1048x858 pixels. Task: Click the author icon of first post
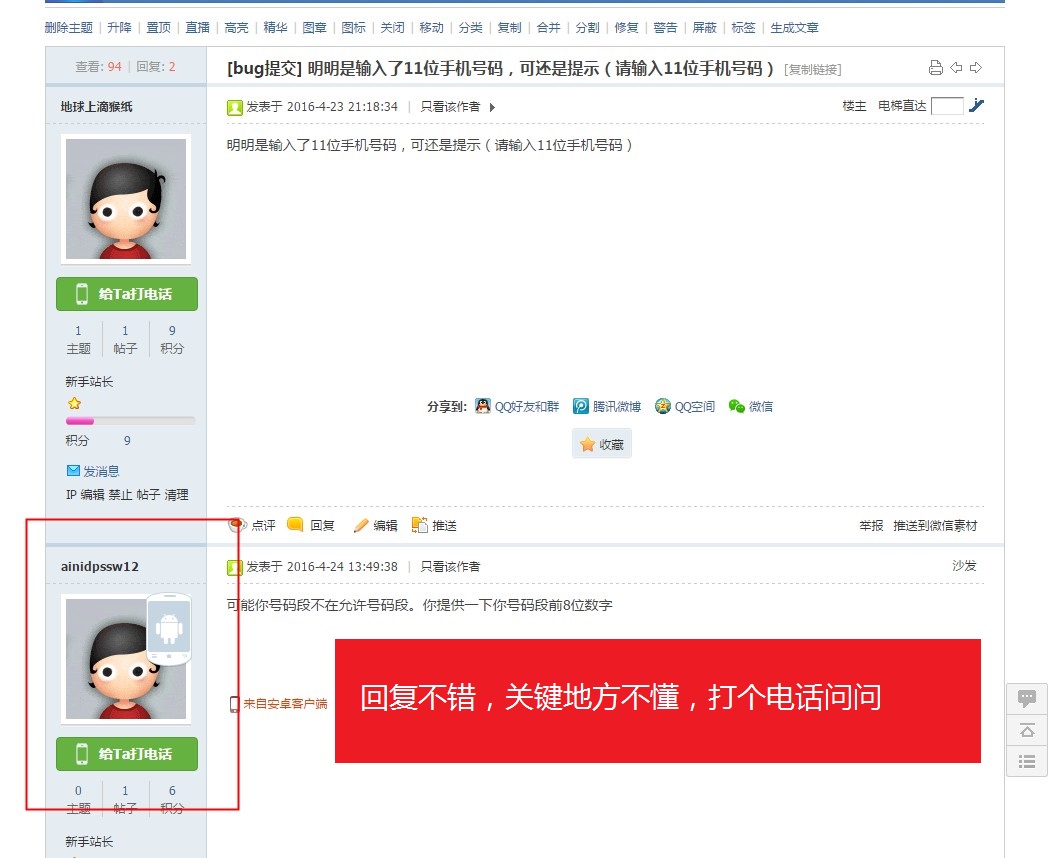tap(235, 108)
